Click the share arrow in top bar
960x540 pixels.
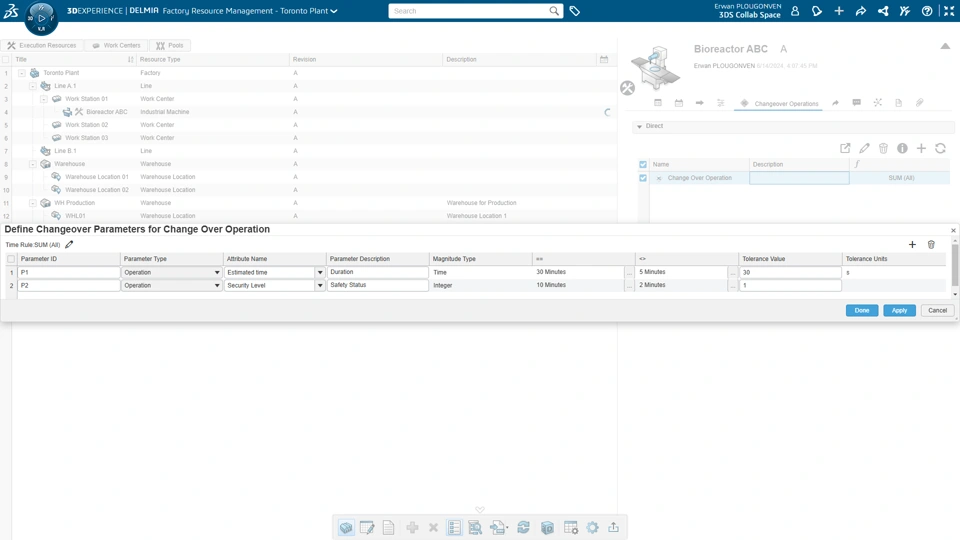[861, 11]
